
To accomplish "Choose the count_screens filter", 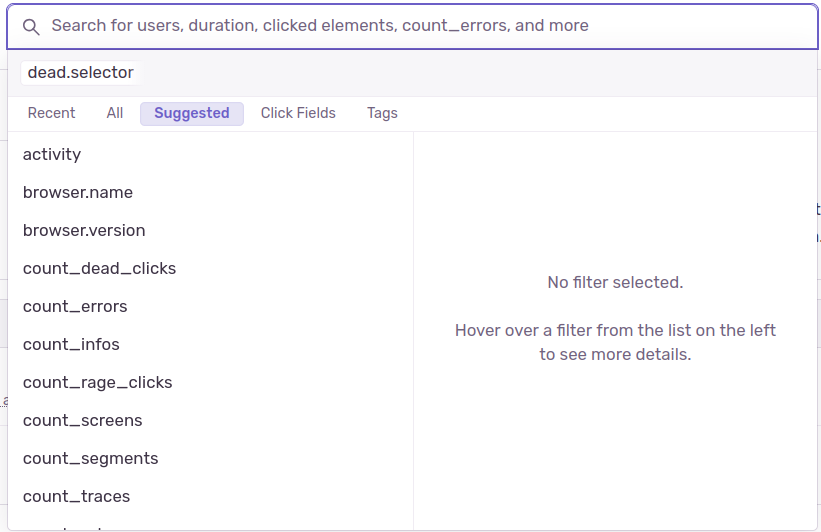I will pyautogui.click(x=83, y=420).
